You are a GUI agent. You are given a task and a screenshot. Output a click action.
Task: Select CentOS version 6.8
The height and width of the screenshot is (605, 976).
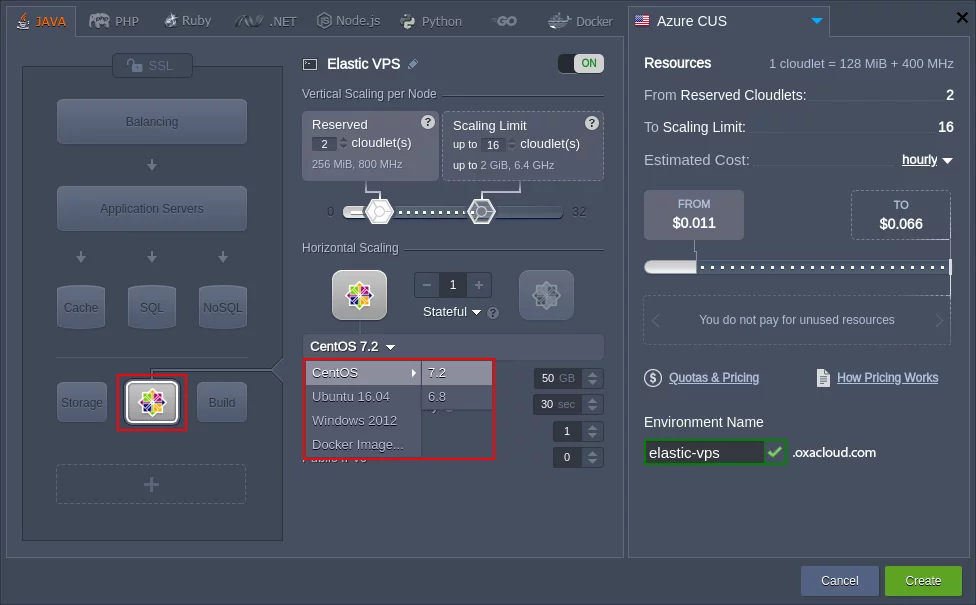point(457,396)
